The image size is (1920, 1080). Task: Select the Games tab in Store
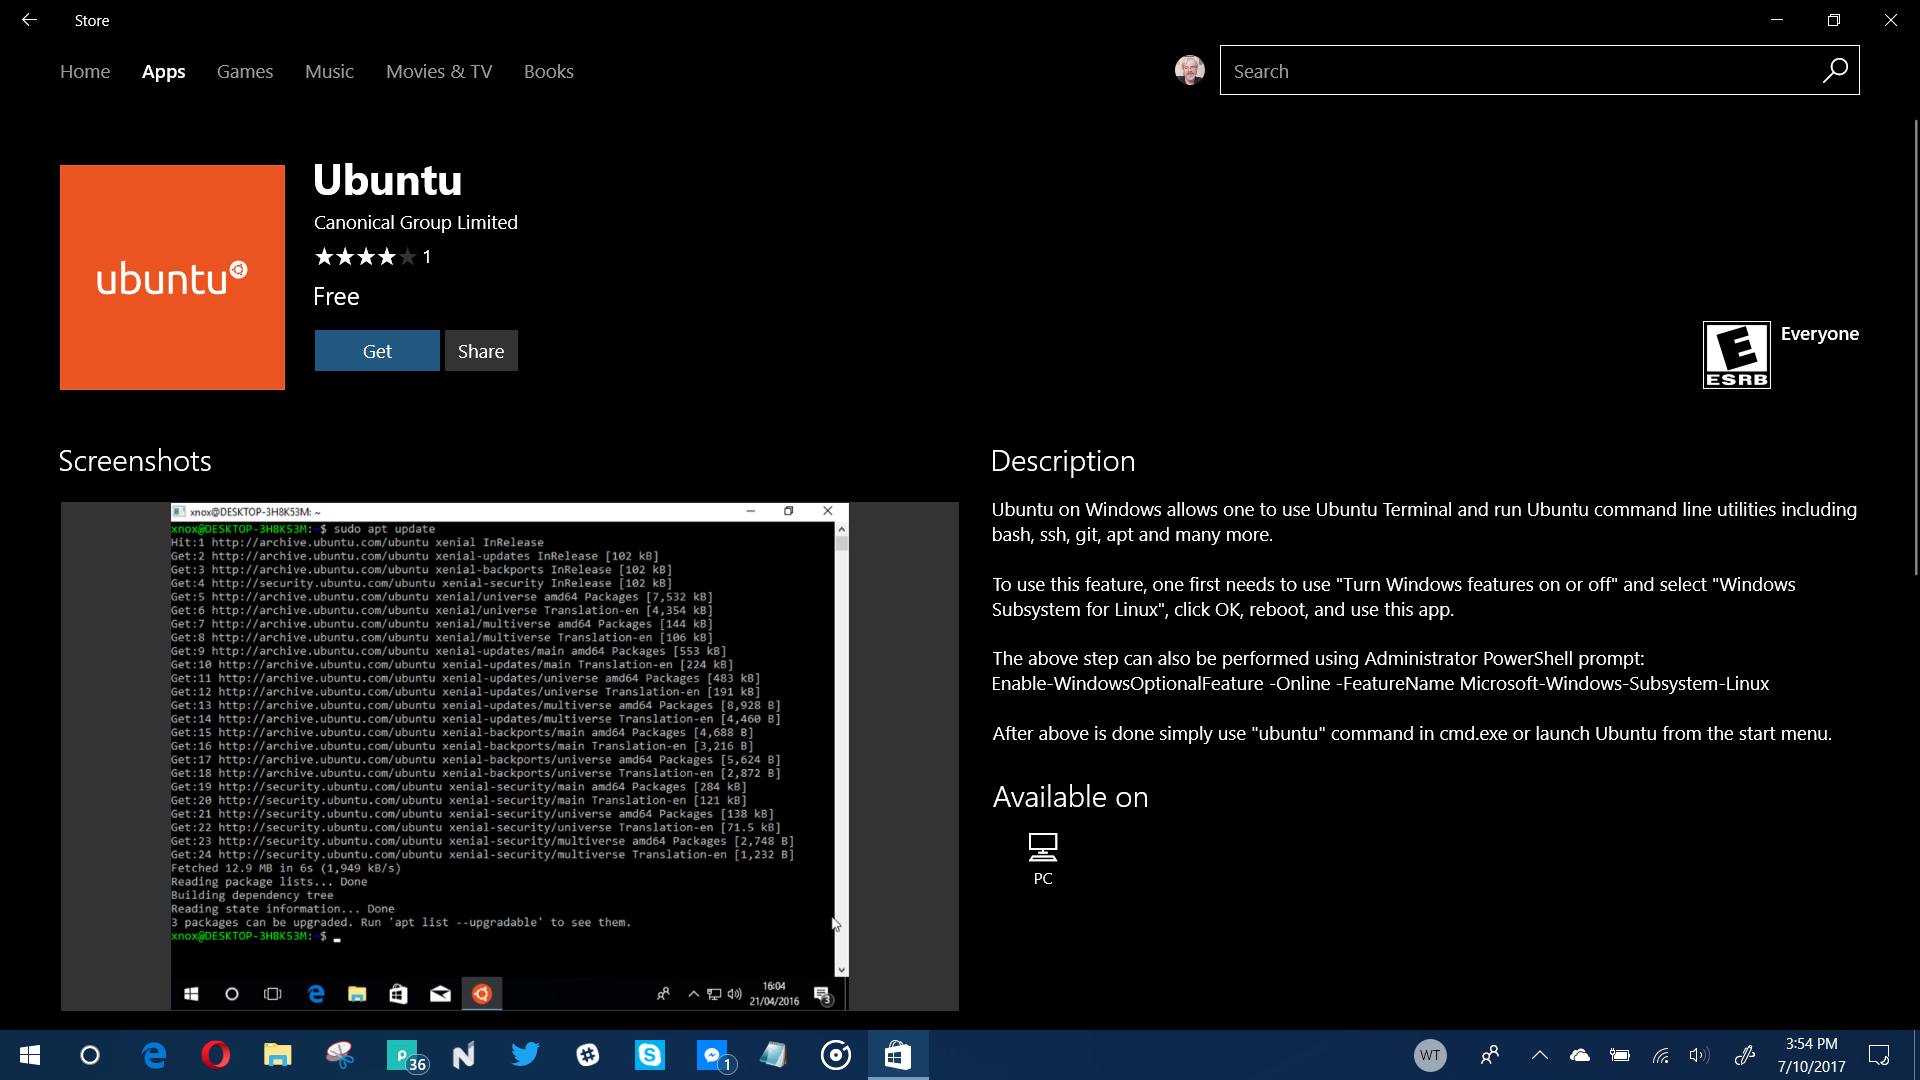tap(244, 70)
